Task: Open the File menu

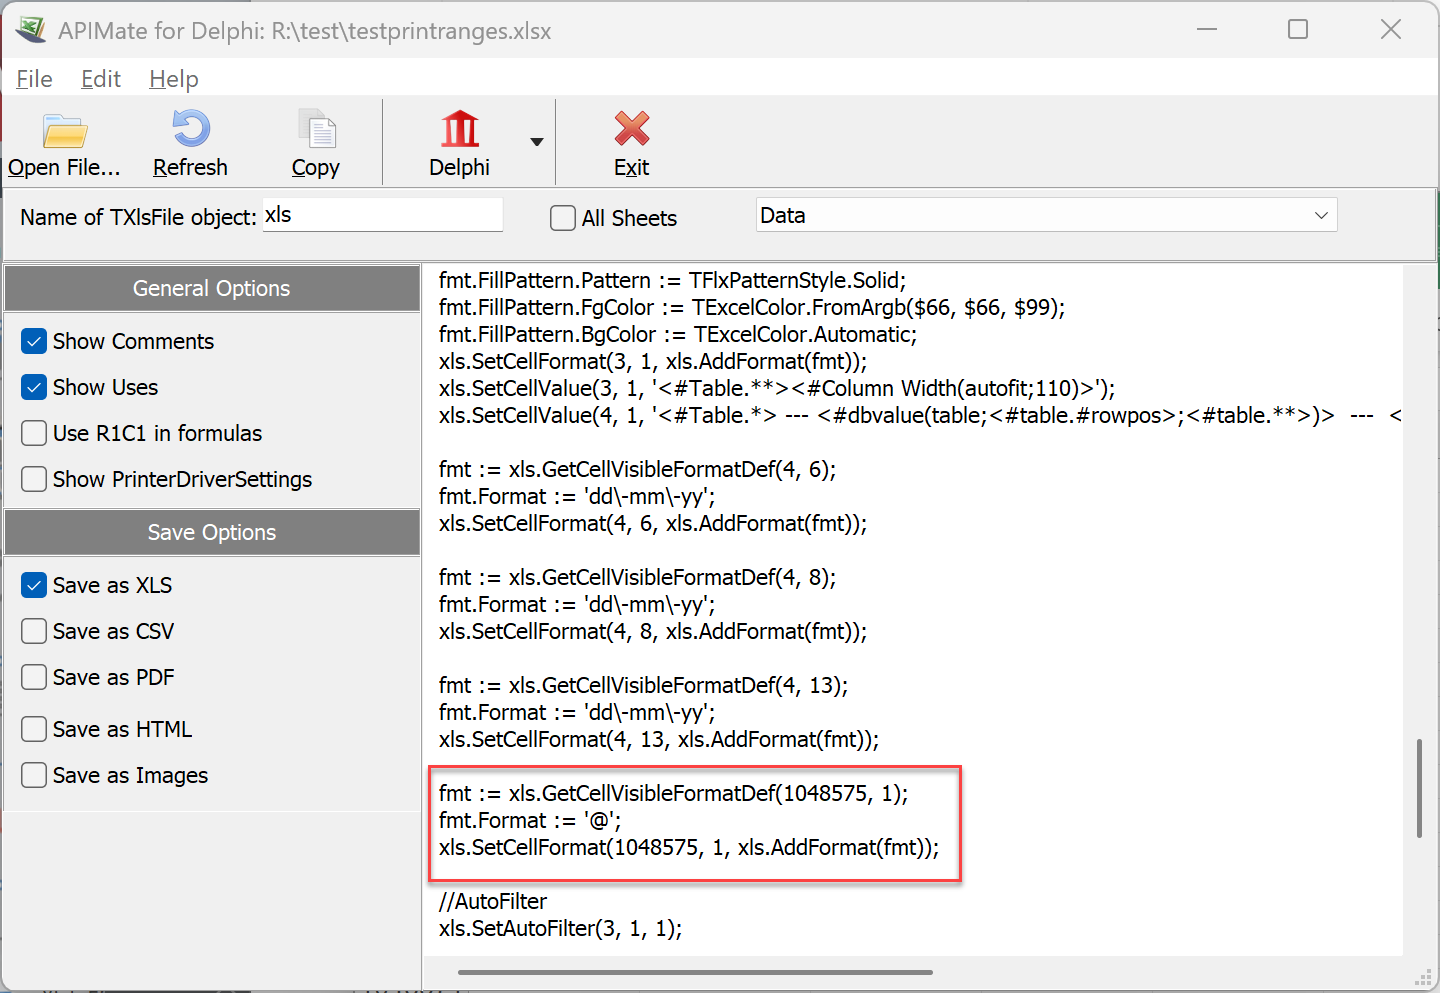Action: click(x=34, y=79)
